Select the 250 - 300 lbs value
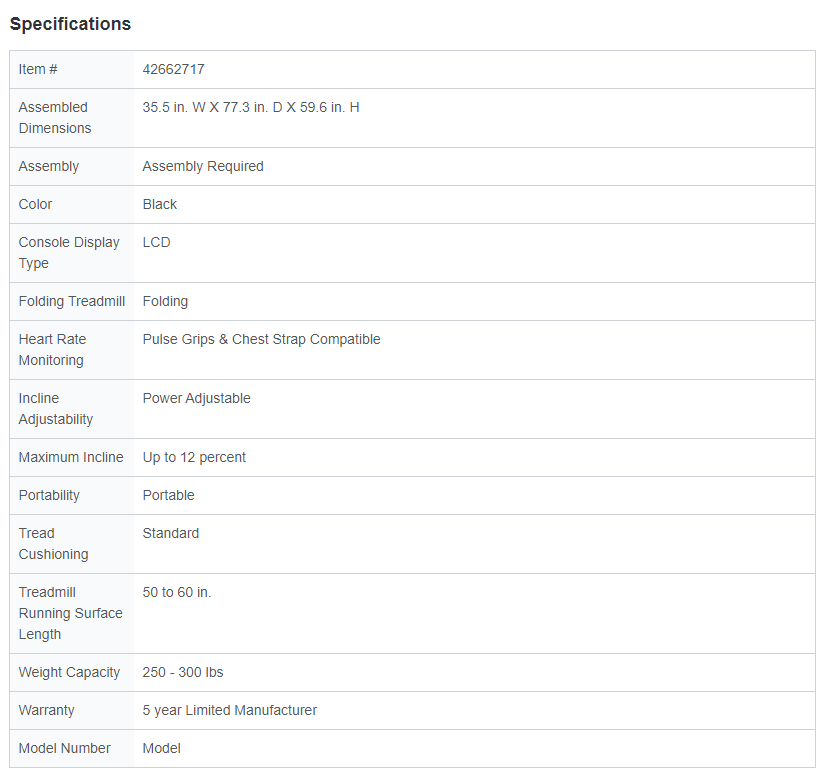 (183, 672)
